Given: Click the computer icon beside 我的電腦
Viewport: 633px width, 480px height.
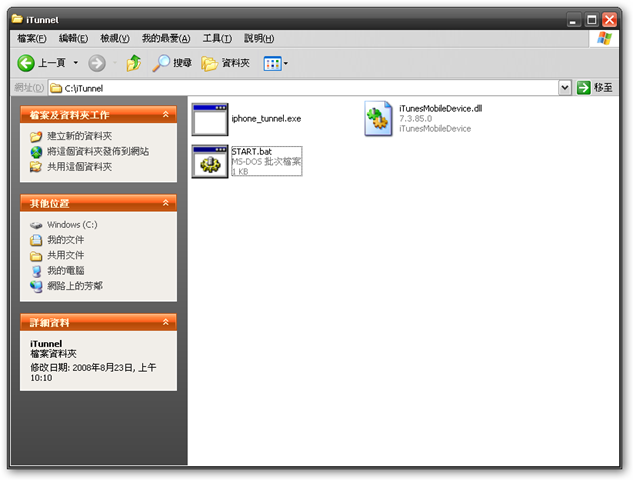Looking at the screenshot, I should tap(36, 271).
